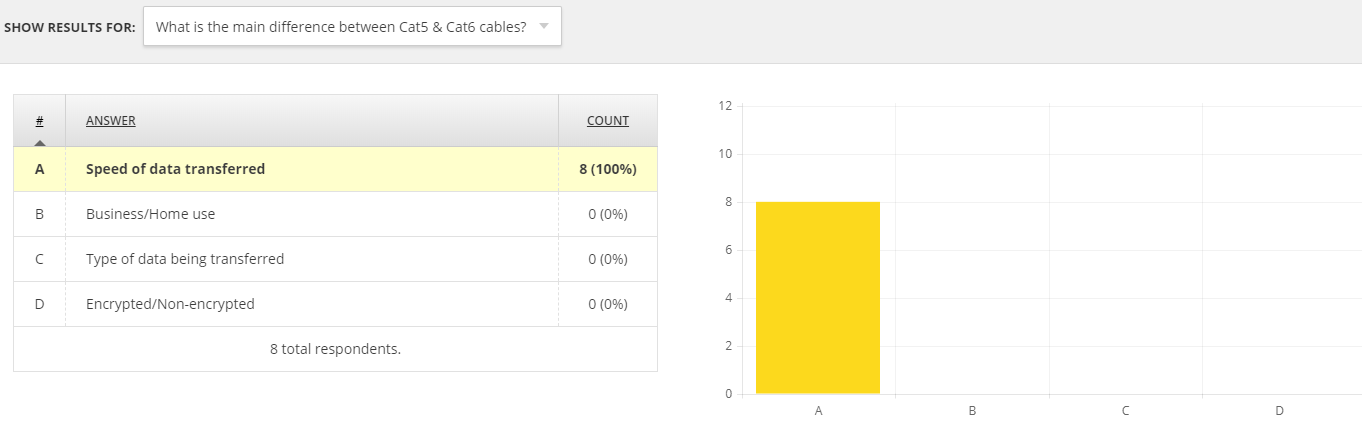Click chart axis label B
Screen dimensions: 1362x423
[x=972, y=410]
